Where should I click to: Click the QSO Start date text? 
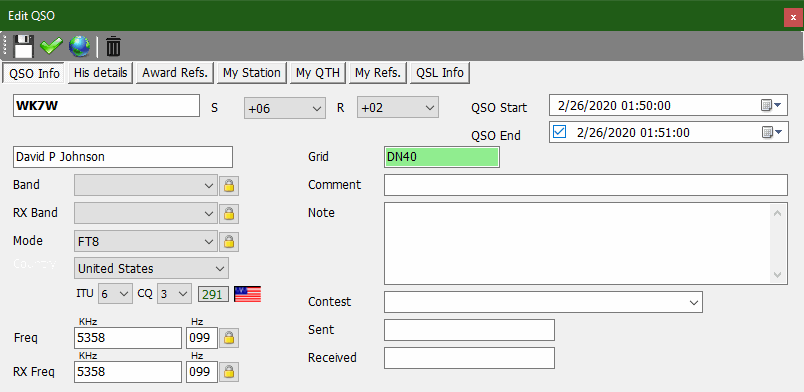click(x=614, y=106)
